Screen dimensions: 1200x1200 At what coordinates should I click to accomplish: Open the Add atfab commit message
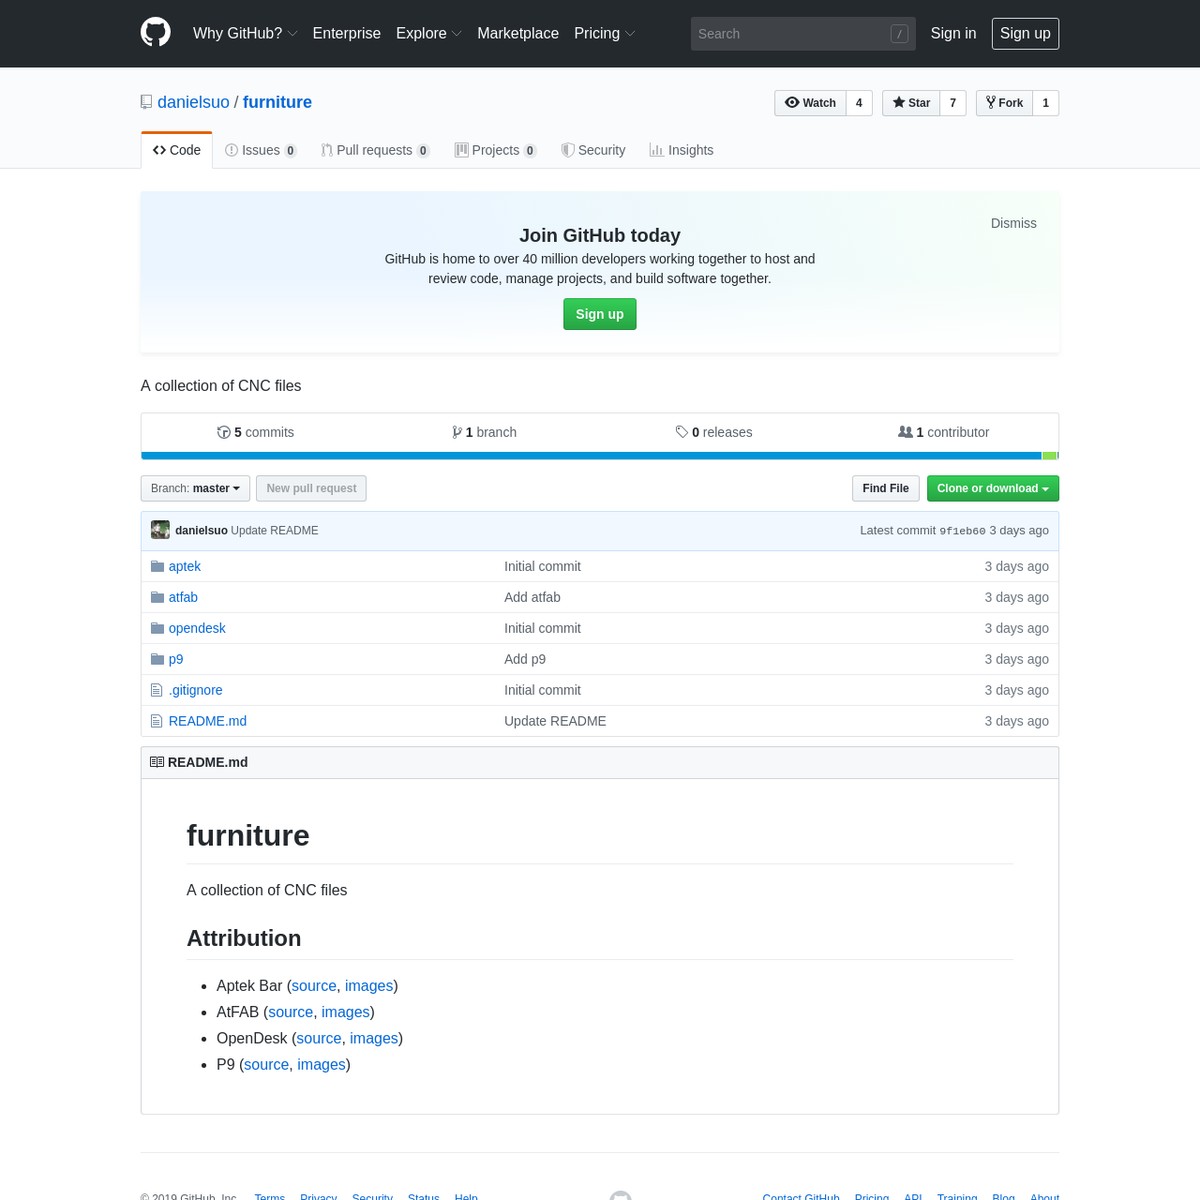click(532, 597)
